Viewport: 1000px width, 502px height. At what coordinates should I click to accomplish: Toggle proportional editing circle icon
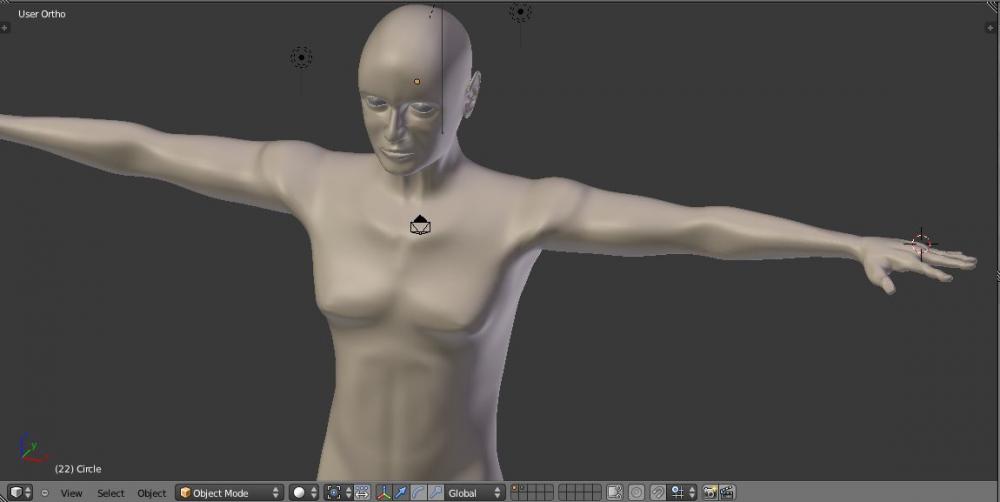[x=636, y=492]
